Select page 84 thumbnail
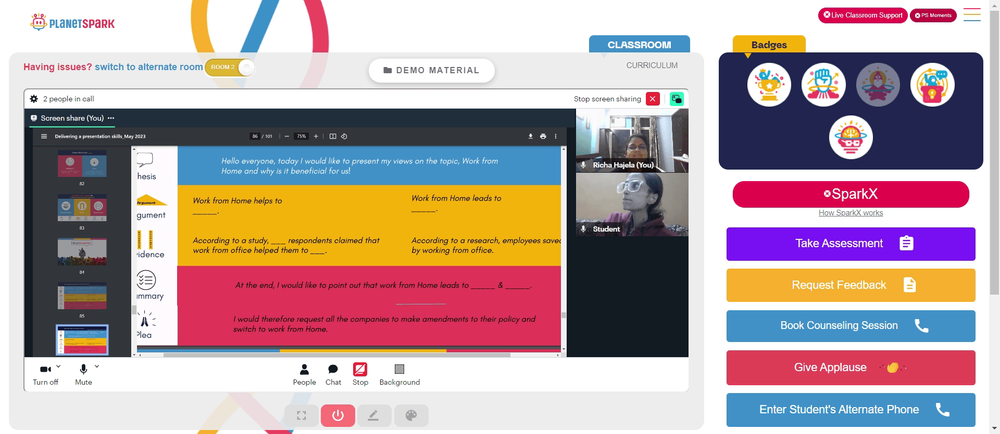Screen dimensions: 1000x434 (x=82, y=252)
